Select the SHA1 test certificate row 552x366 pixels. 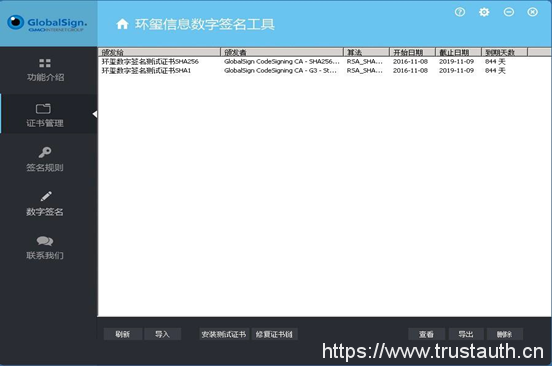324,71
